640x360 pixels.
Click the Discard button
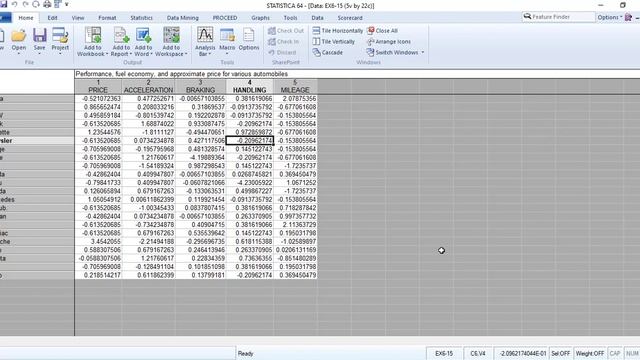[x=282, y=52]
